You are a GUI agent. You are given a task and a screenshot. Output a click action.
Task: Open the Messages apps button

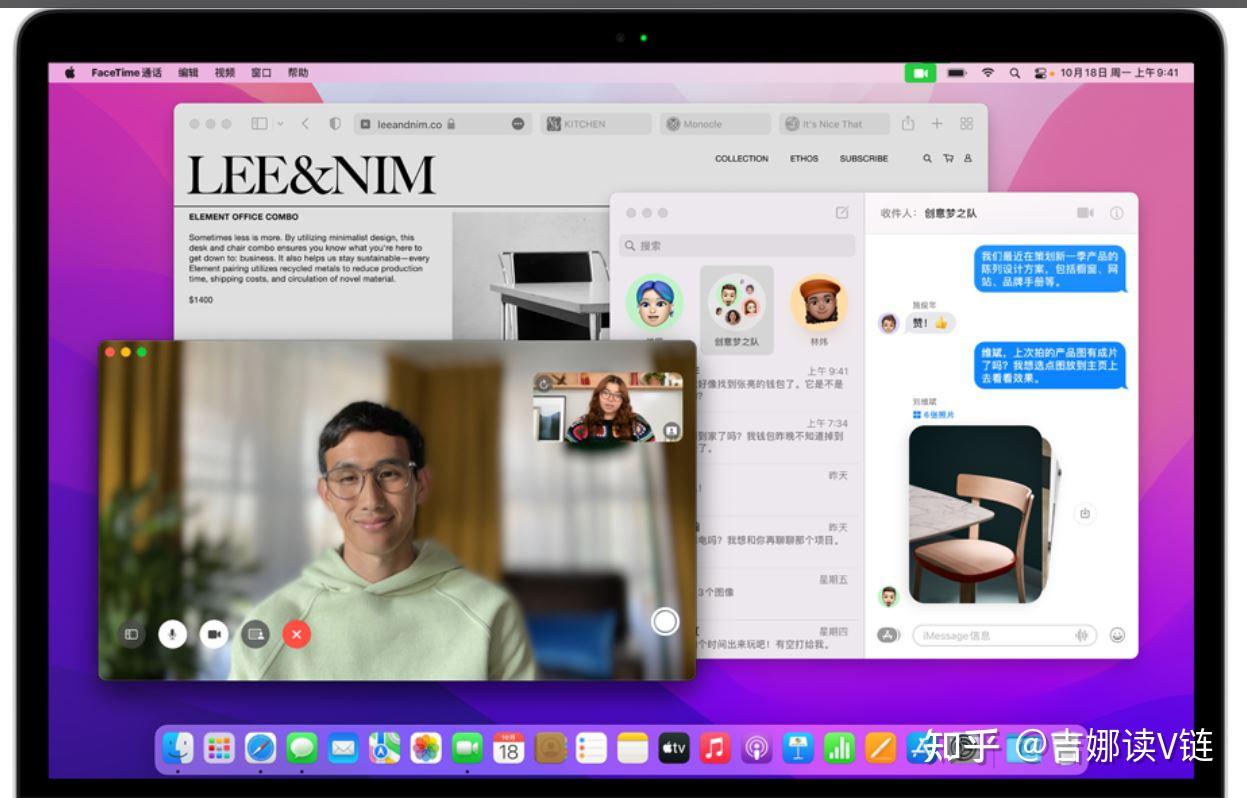point(889,635)
